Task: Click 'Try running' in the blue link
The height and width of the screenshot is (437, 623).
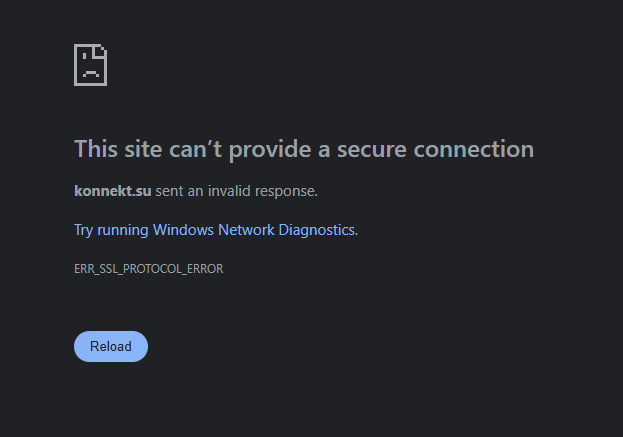Action: 111,230
